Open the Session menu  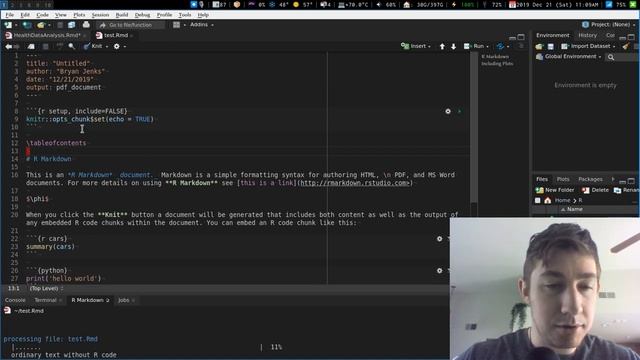click(x=100, y=15)
